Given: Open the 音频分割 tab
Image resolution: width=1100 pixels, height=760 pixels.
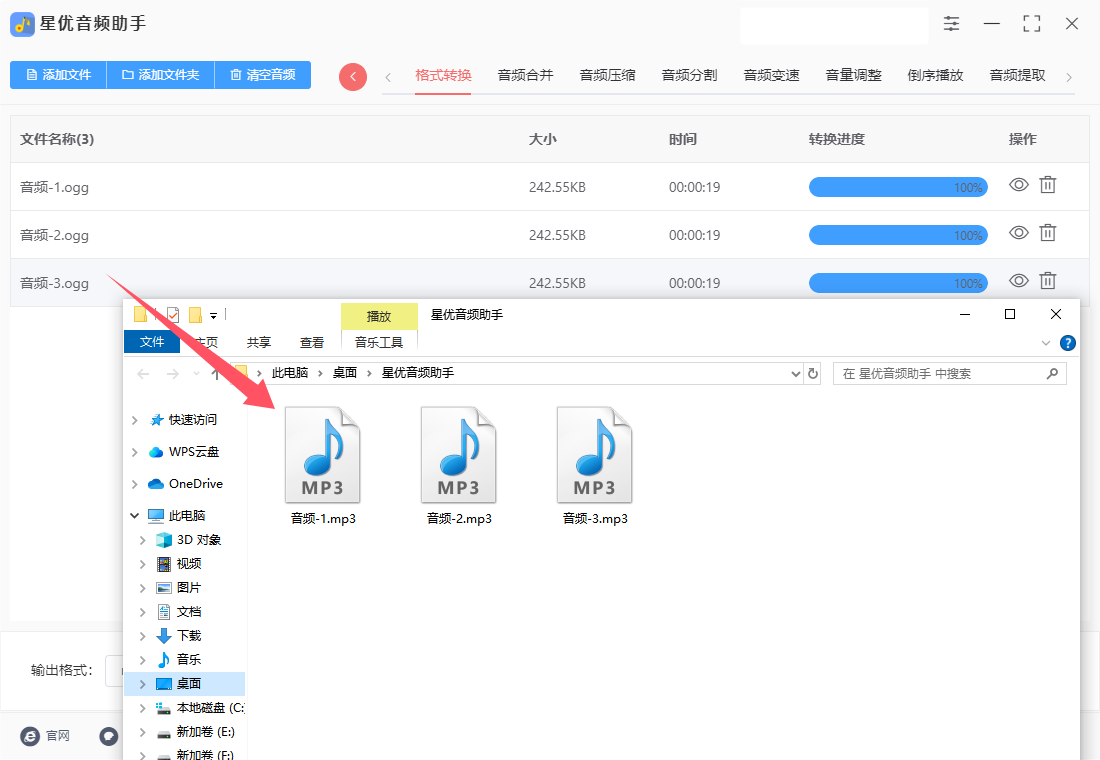Looking at the screenshot, I should [x=690, y=75].
